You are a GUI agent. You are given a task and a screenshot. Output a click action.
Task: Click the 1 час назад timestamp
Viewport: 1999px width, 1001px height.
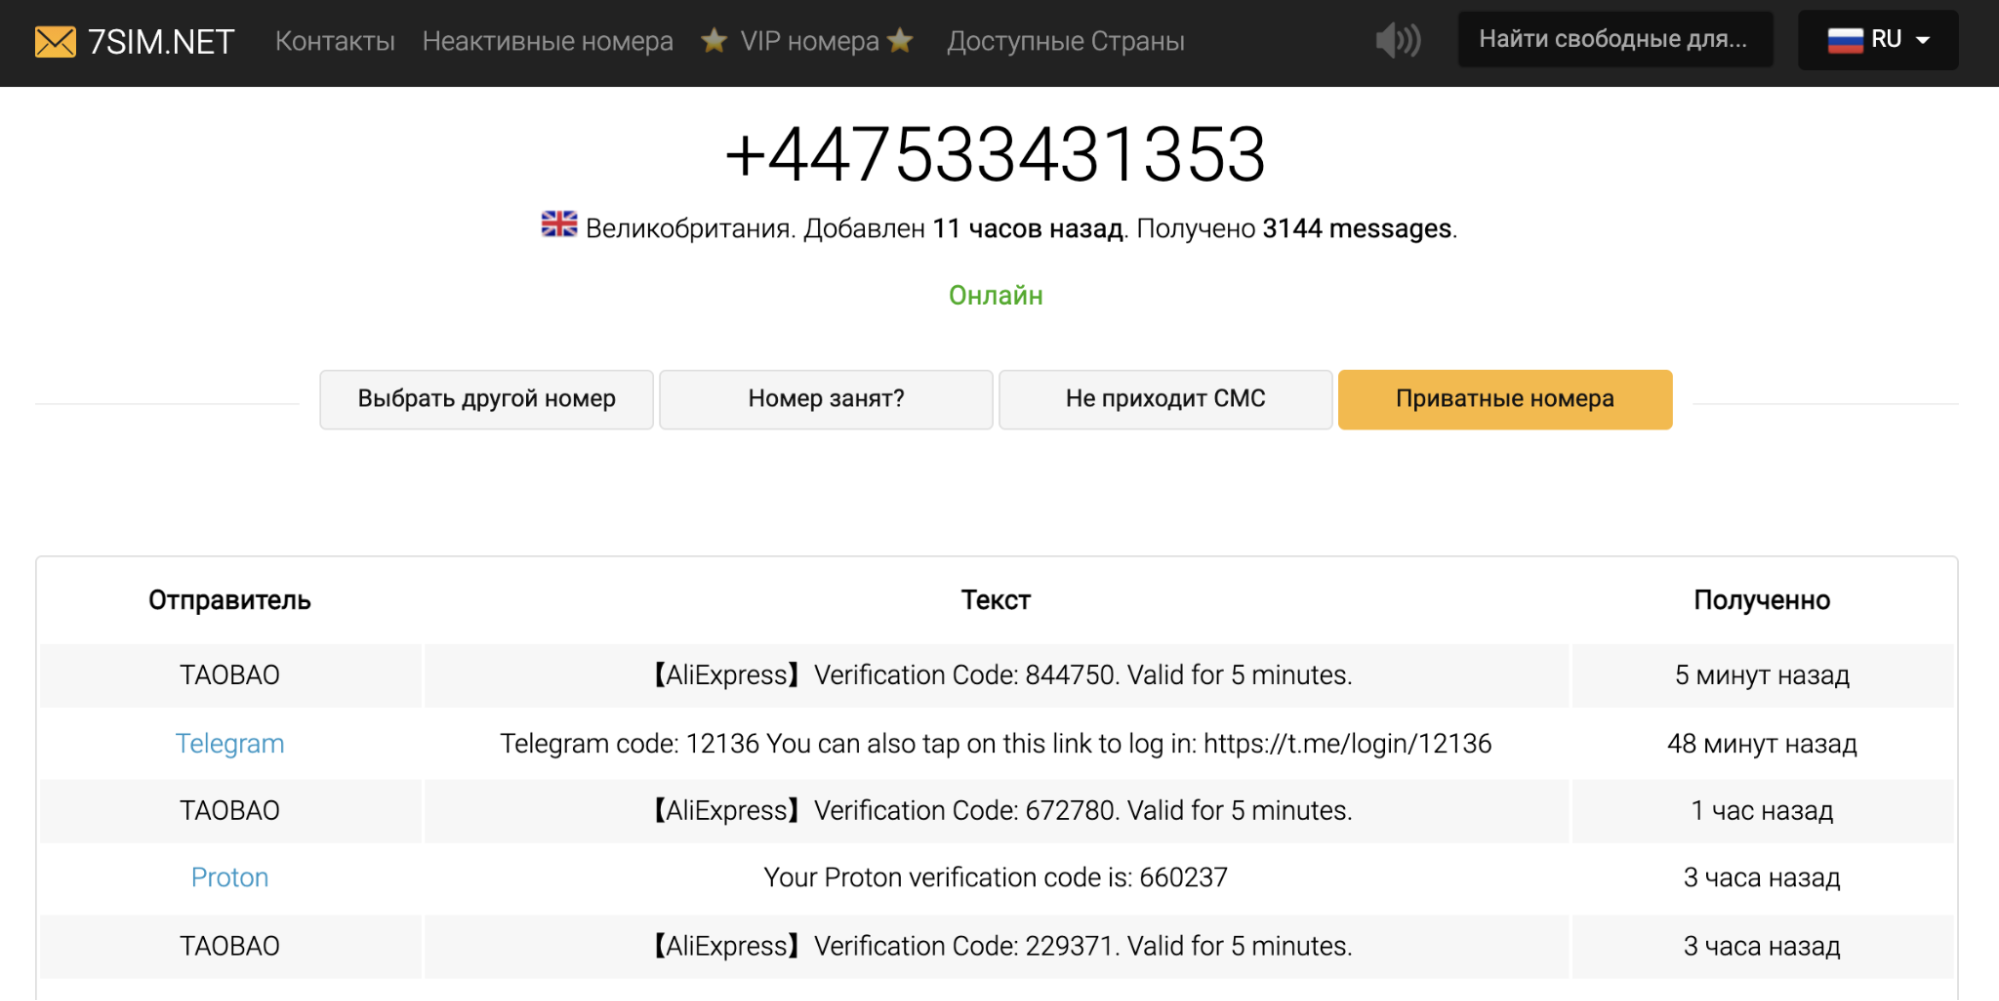coord(1762,811)
